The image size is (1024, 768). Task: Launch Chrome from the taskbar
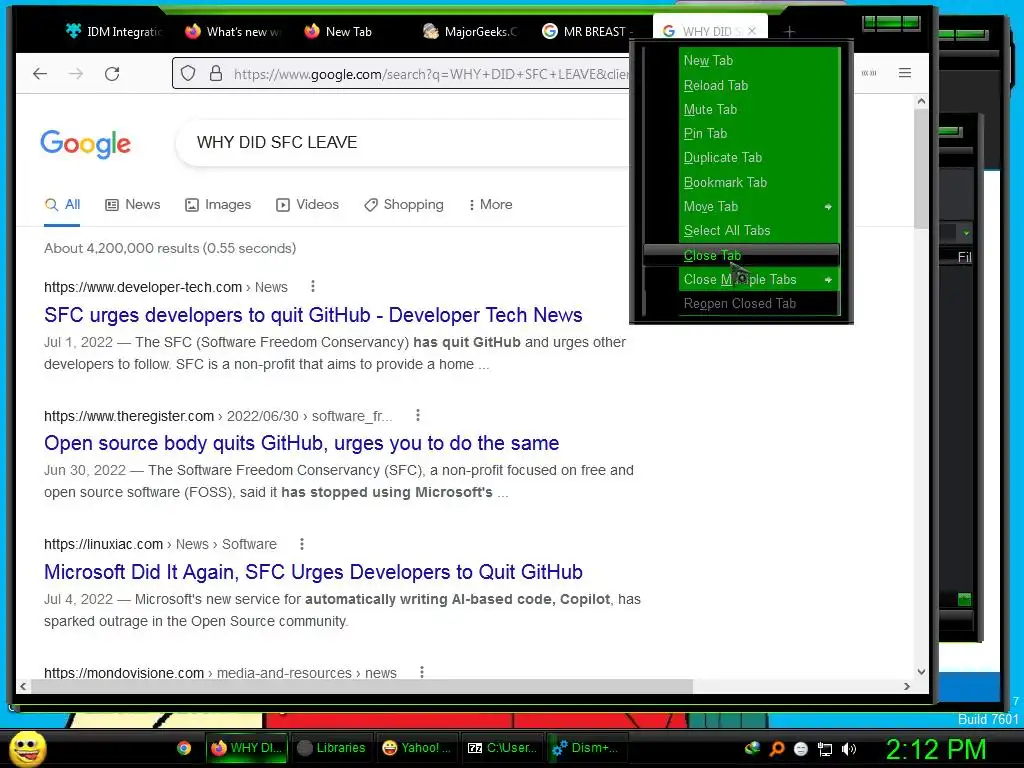184,748
